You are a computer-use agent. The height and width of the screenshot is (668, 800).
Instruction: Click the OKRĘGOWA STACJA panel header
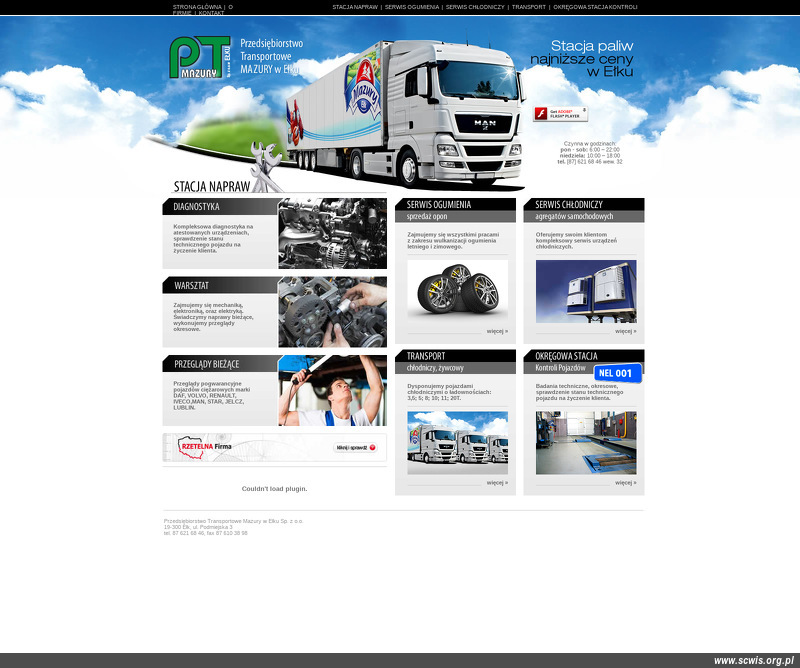584,362
